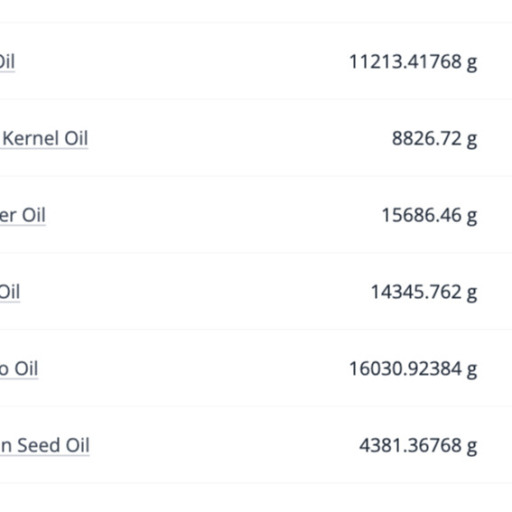Click the blank area below the Seed Oil row
Viewport: 512px width, 512px height.
click(x=256, y=498)
